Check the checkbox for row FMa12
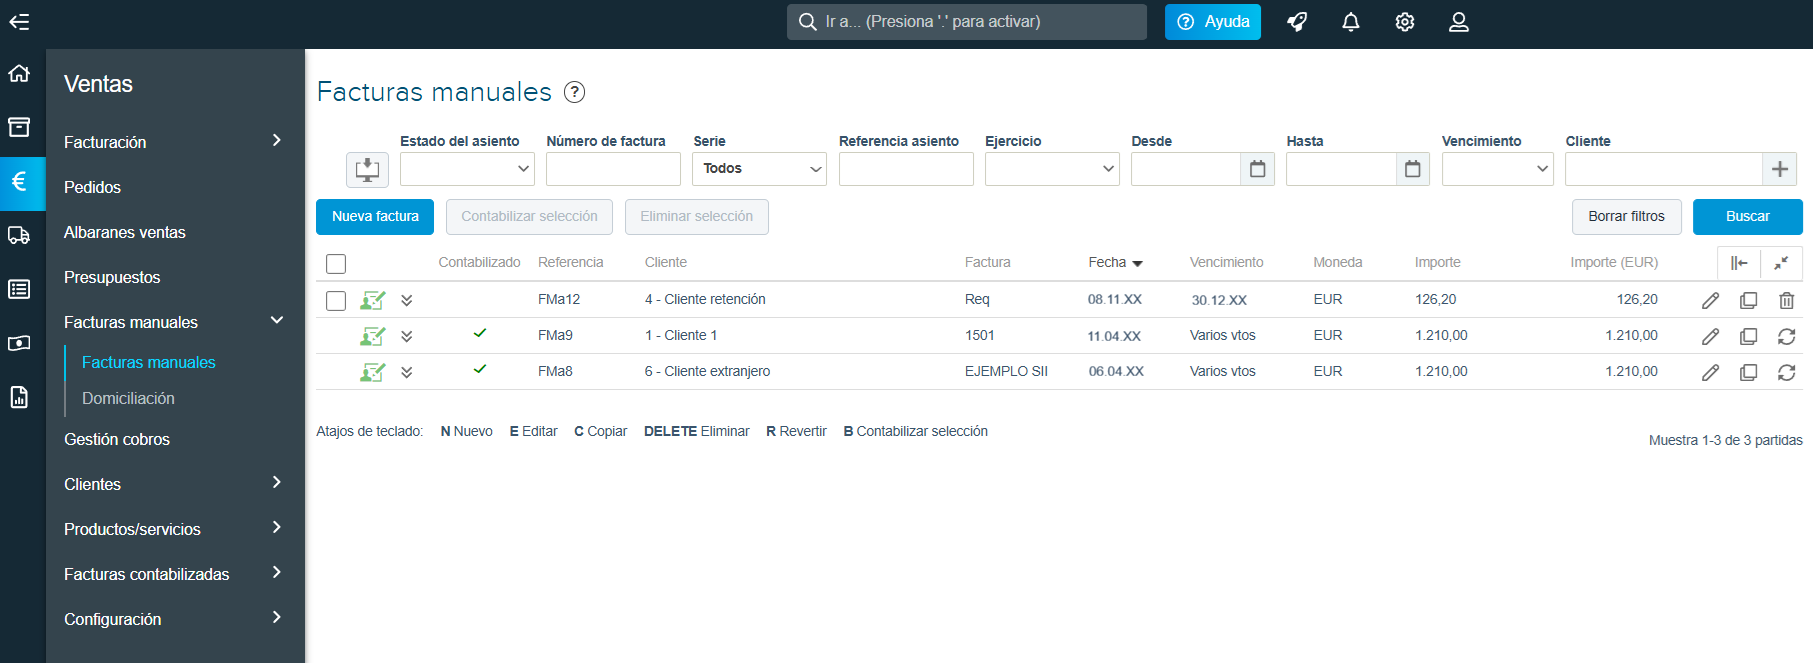Screen dimensions: 1813x663 point(336,300)
